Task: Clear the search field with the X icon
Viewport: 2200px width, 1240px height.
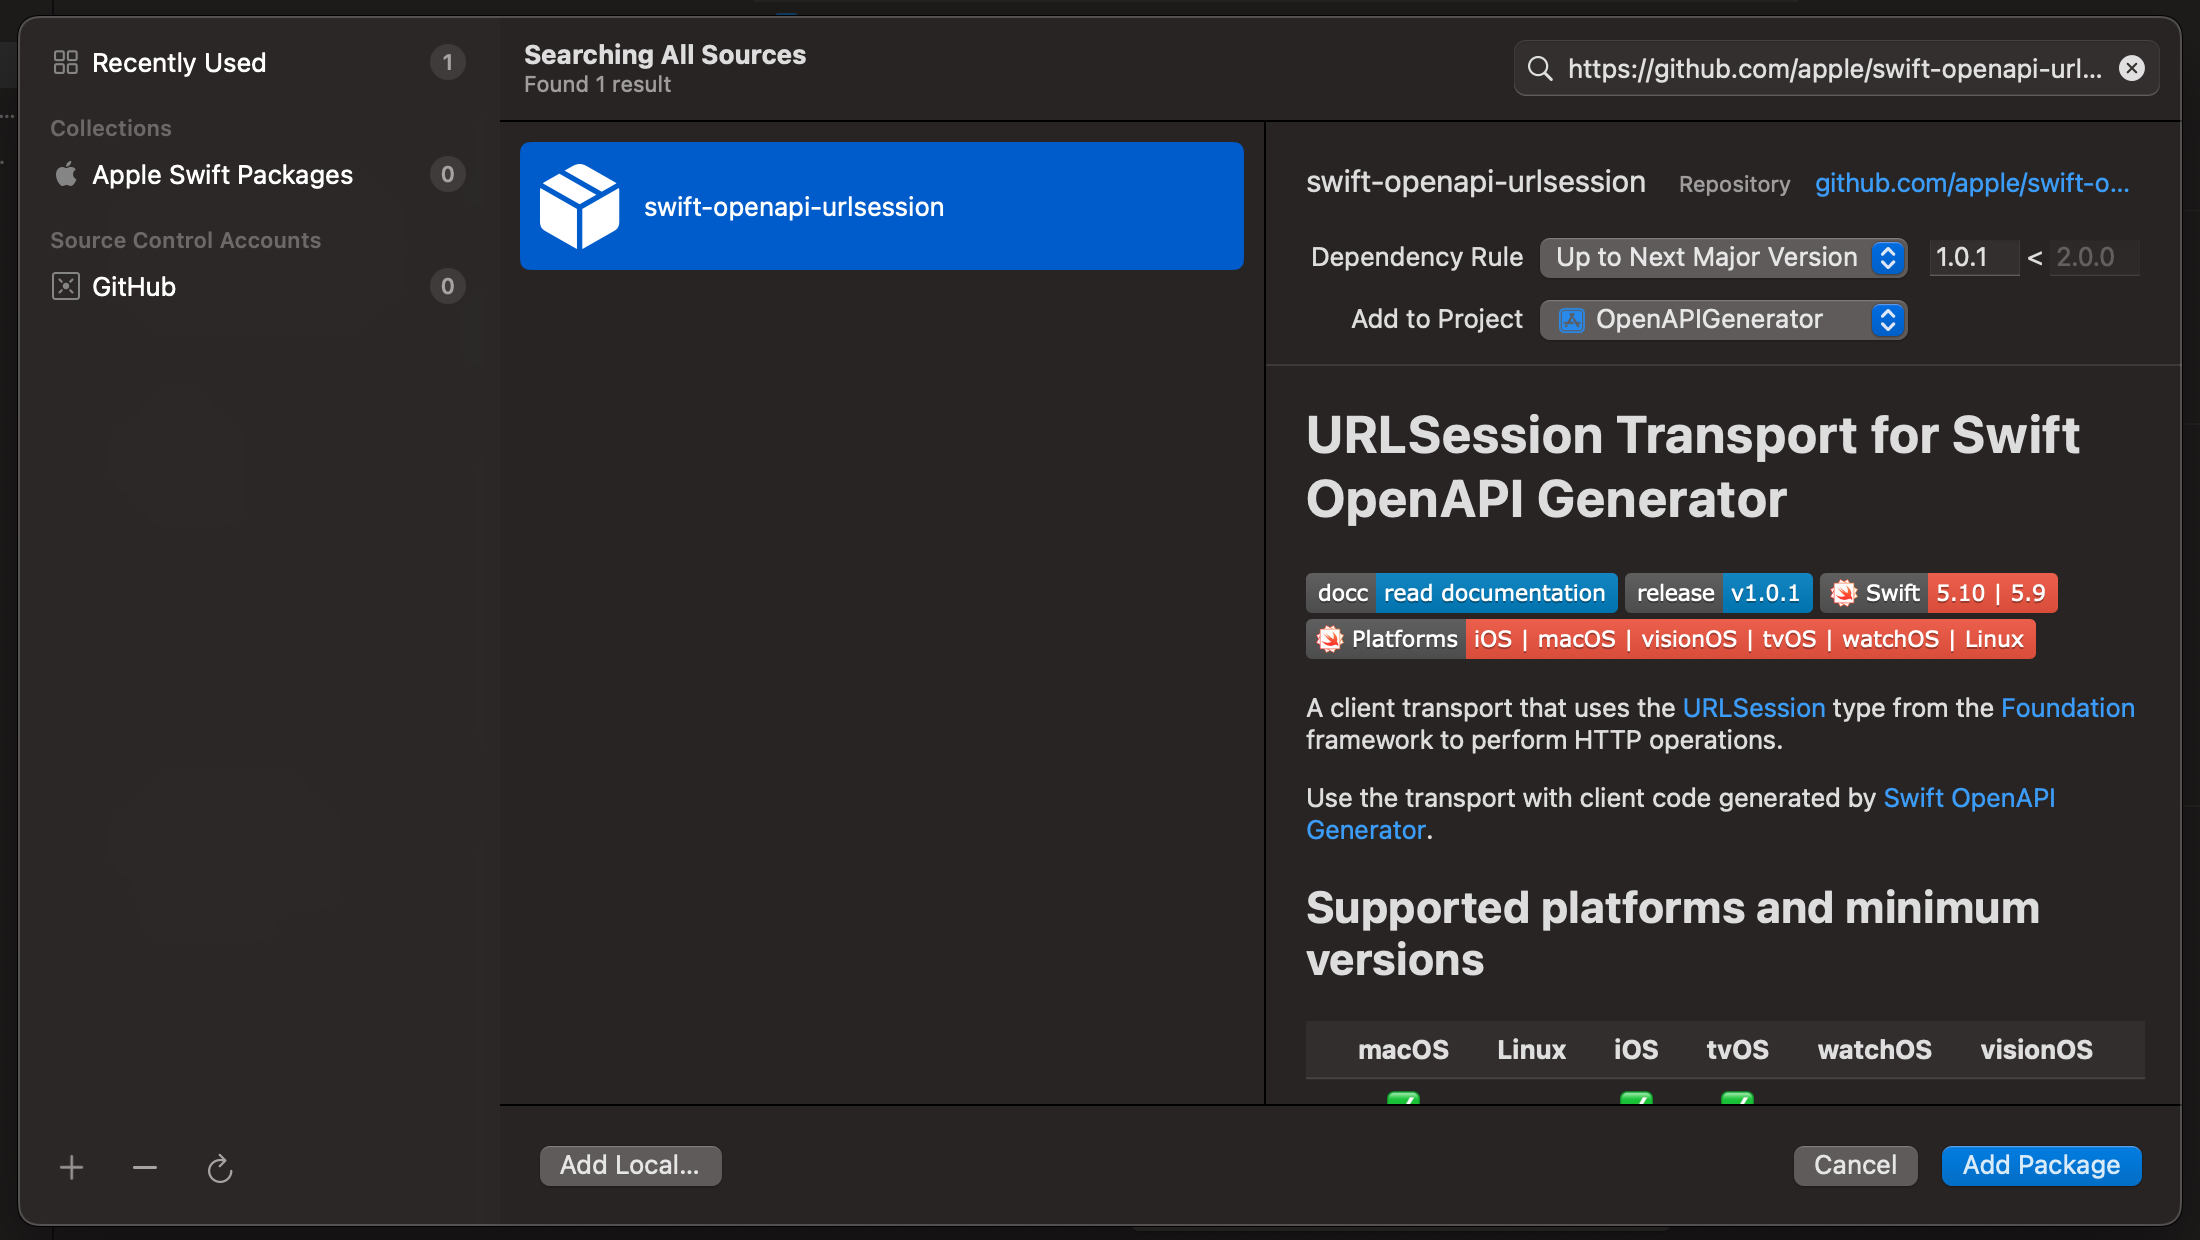Action: click(x=2131, y=68)
